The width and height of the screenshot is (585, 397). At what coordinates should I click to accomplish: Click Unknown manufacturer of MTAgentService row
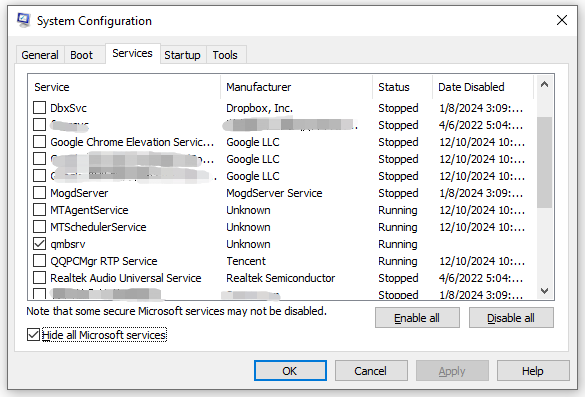[248, 210]
